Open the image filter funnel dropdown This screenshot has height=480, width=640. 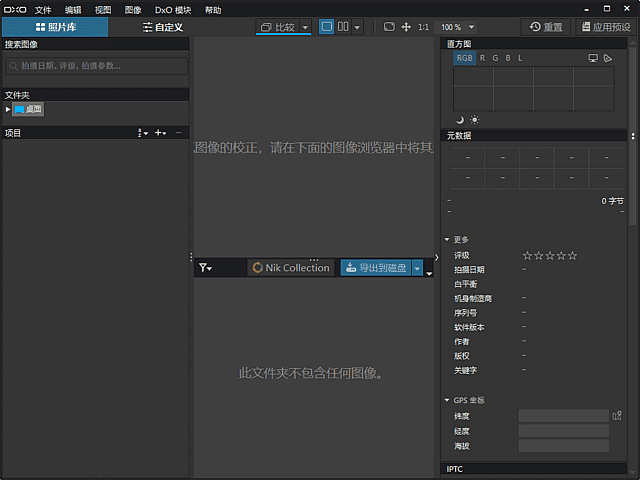(x=205, y=268)
